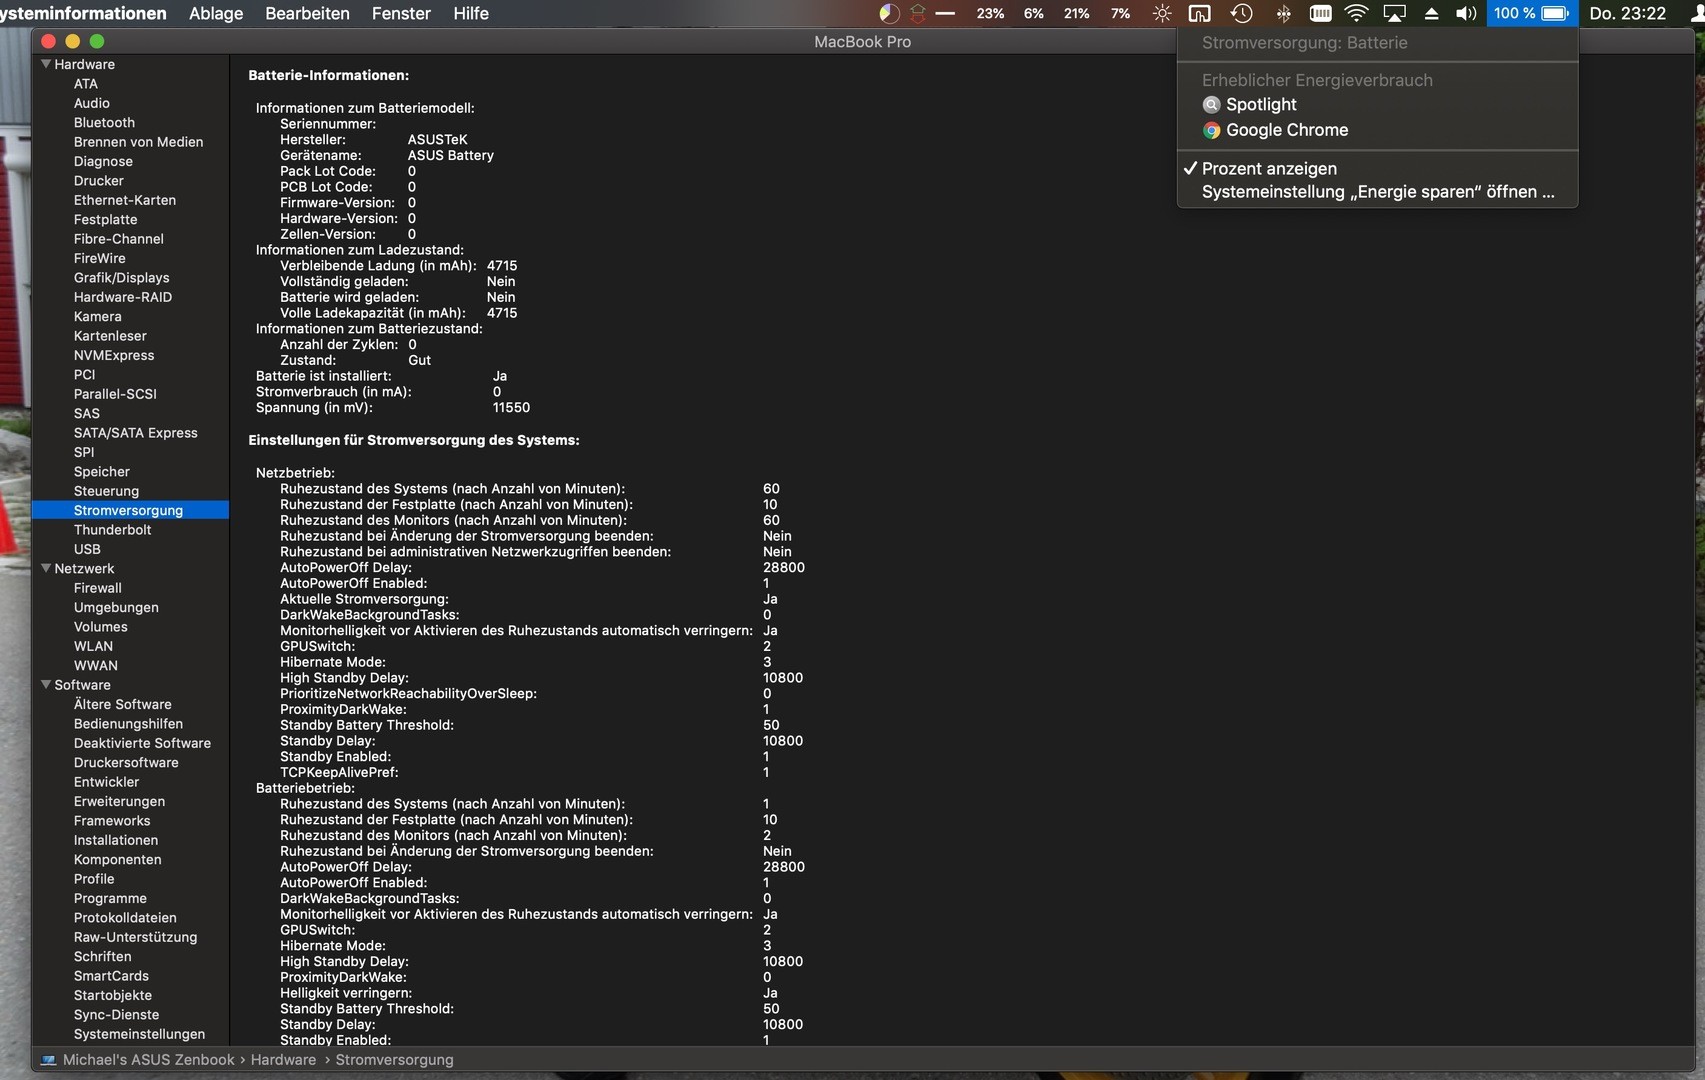
Task: Select Kamera in the sidebar
Action: coord(97,317)
